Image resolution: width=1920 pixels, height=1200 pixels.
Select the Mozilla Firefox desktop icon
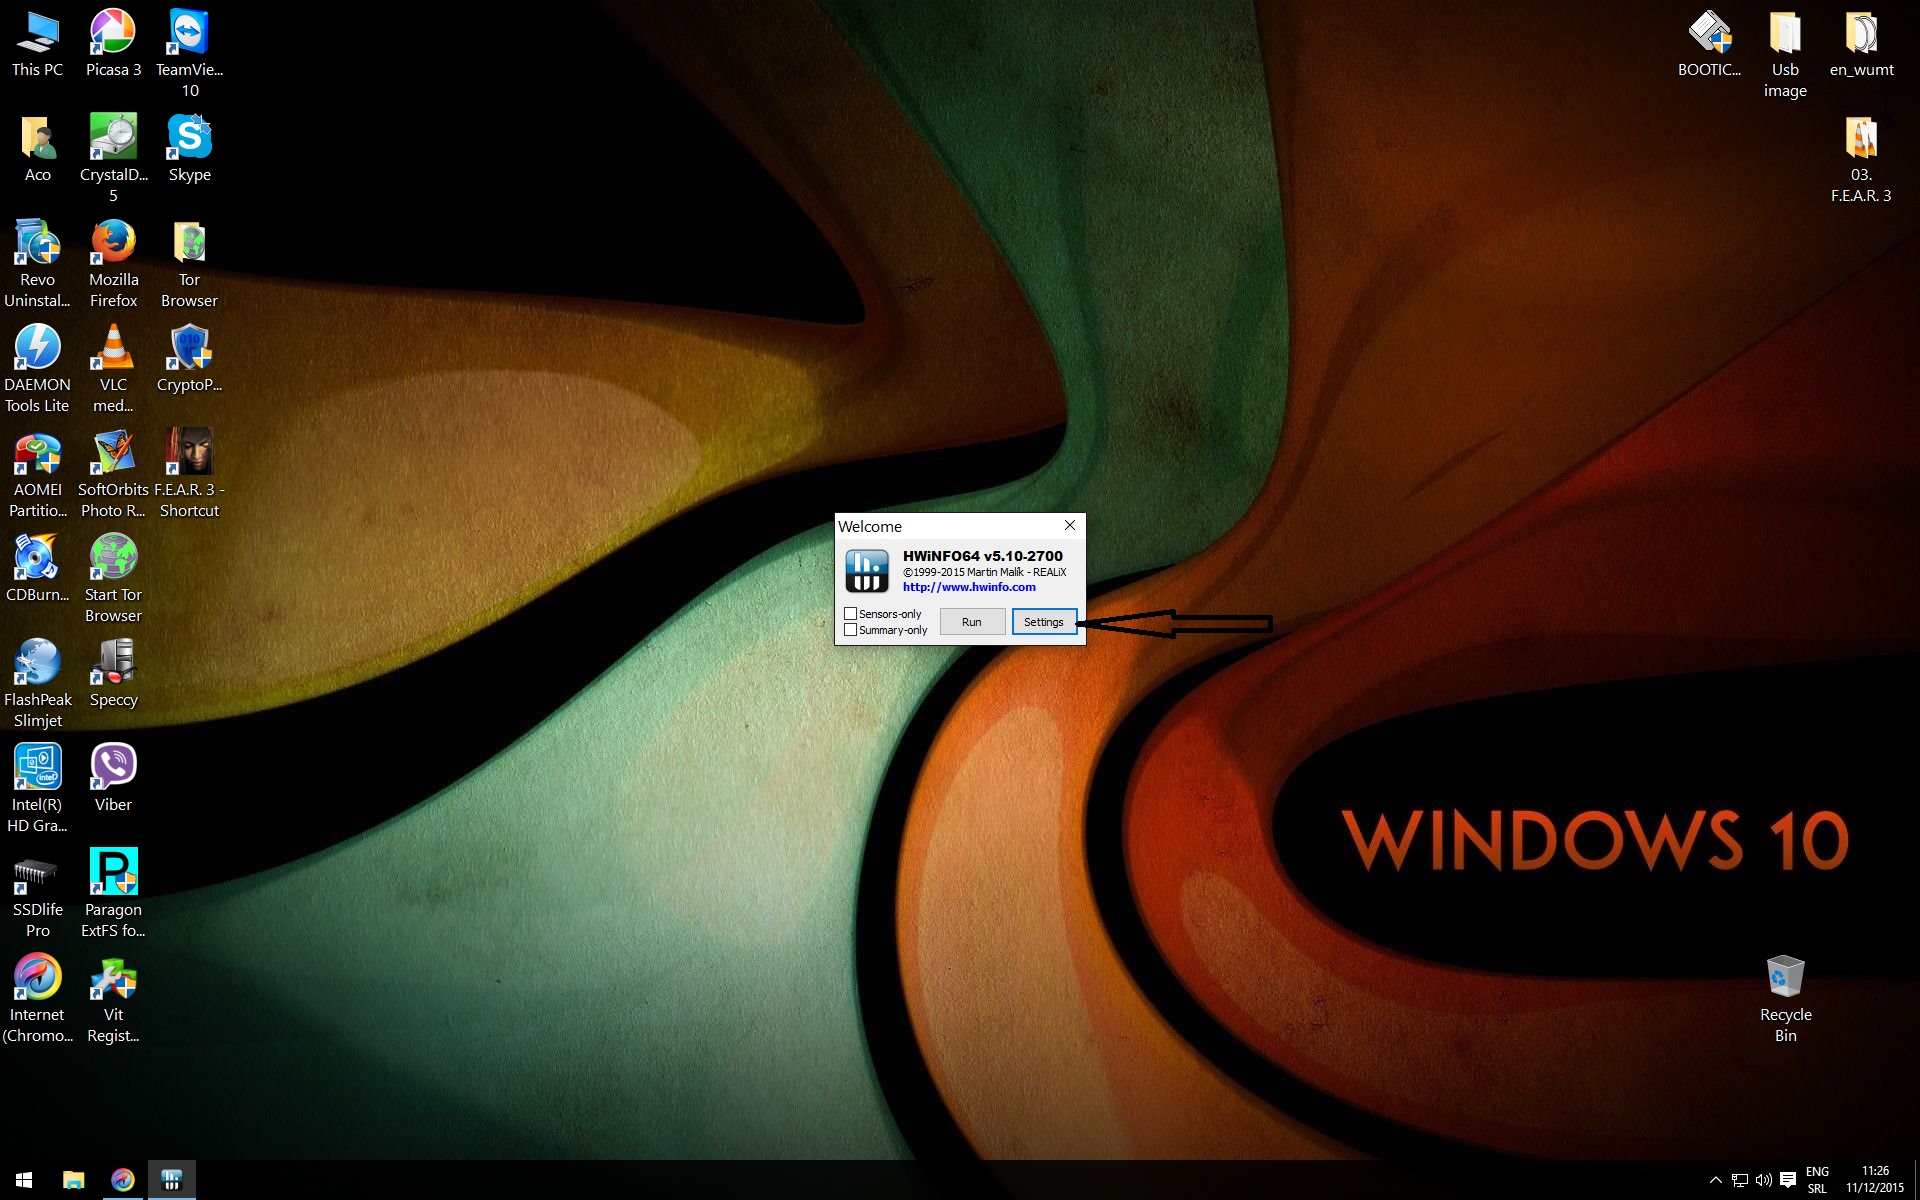pyautogui.click(x=113, y=244)
